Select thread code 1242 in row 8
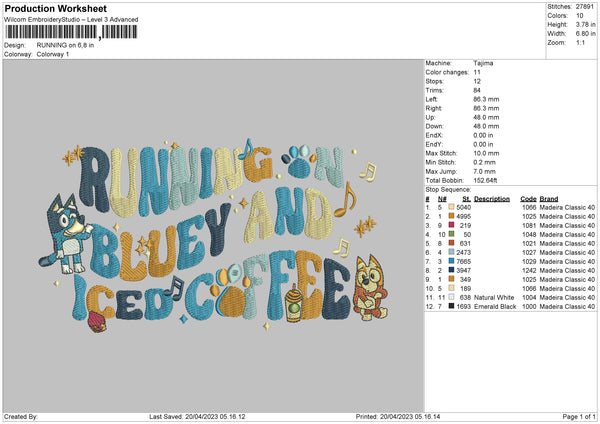 click(529, 271)
